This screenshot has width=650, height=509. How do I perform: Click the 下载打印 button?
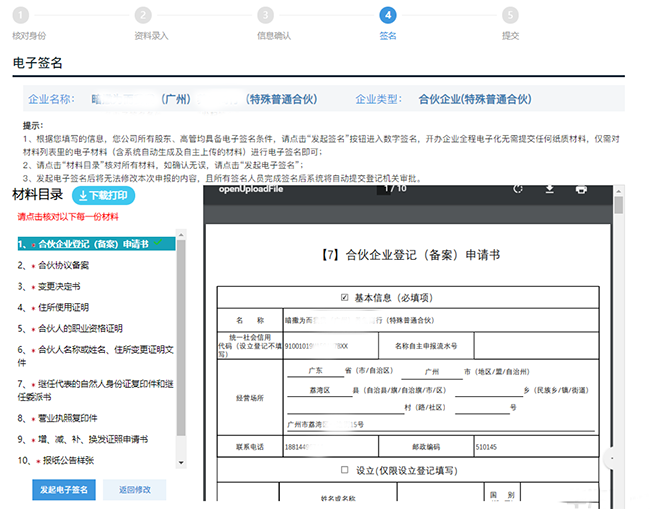[x=103, y=196]
